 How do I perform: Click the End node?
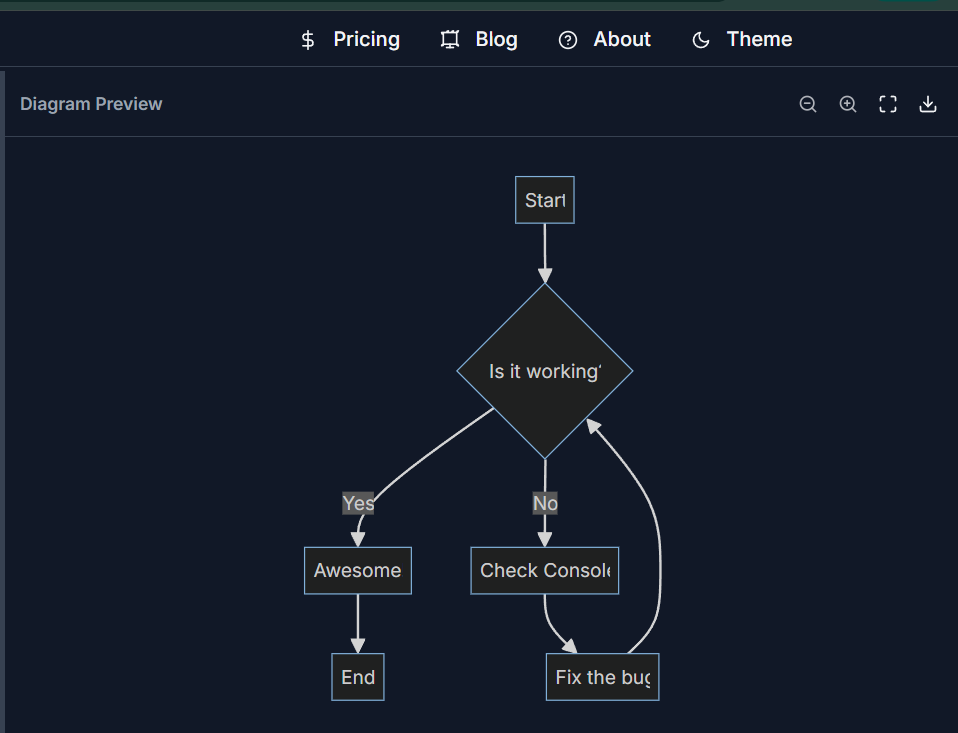click(358, 677)
